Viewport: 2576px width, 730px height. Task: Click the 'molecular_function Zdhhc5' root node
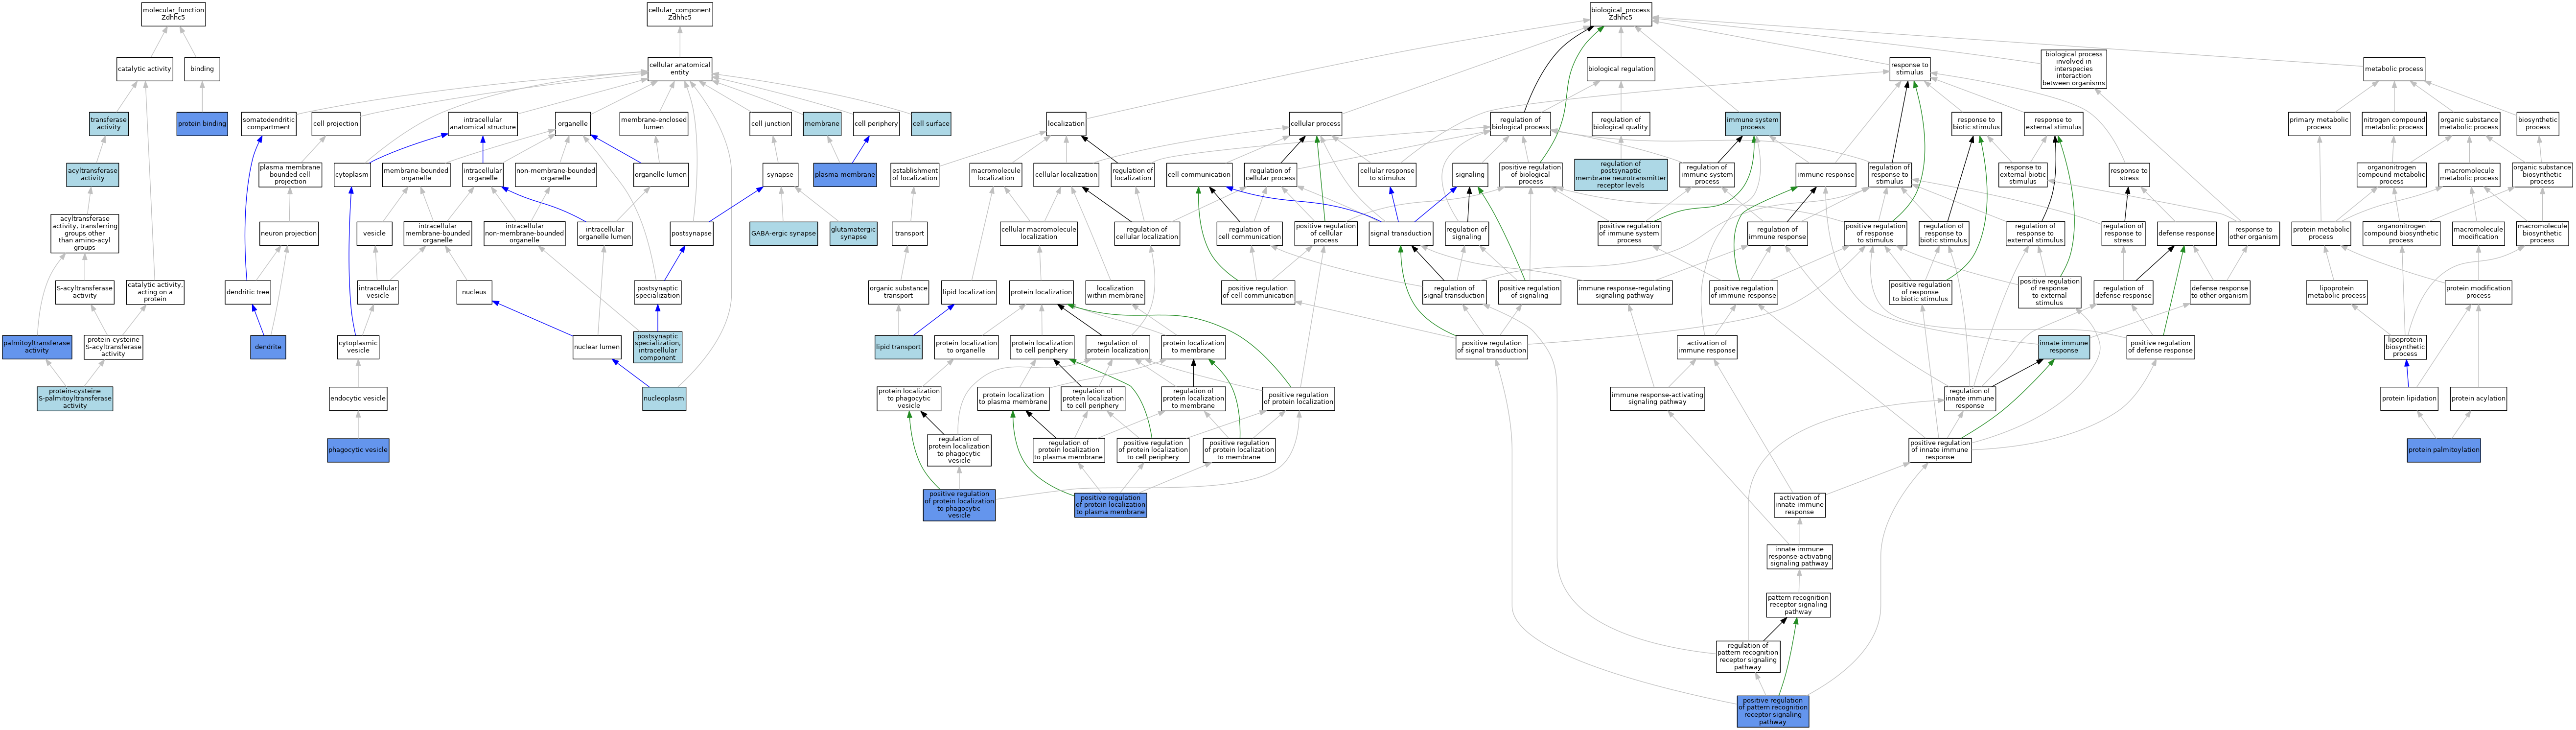173,14
